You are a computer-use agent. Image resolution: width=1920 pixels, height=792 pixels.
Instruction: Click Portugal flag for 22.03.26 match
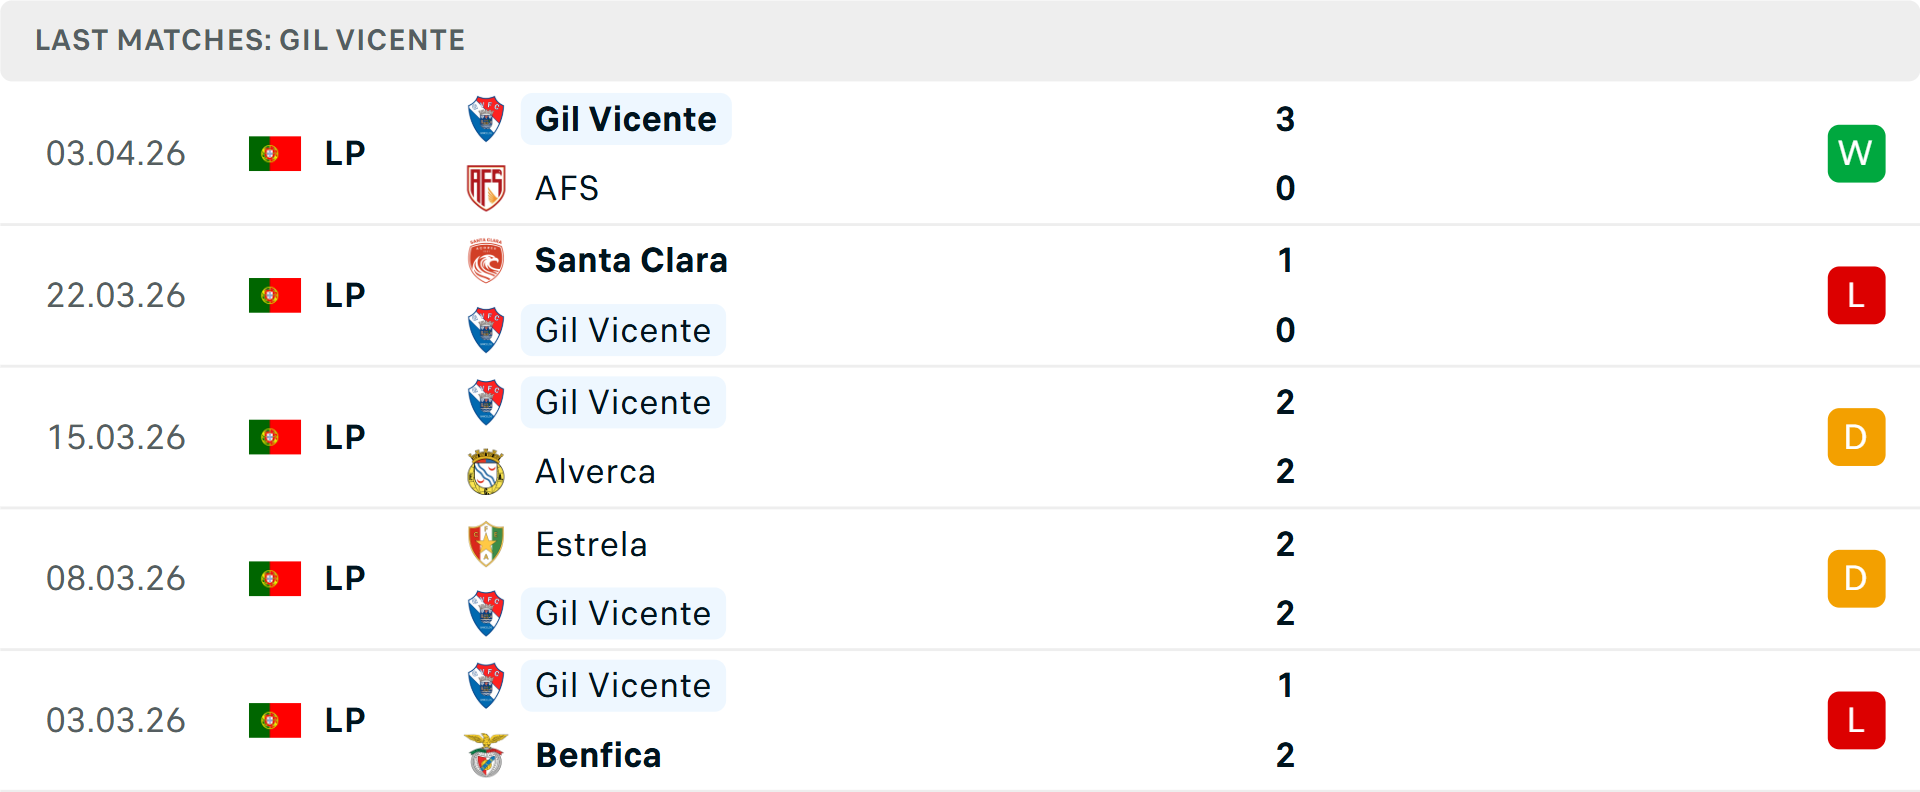(275, 296)
